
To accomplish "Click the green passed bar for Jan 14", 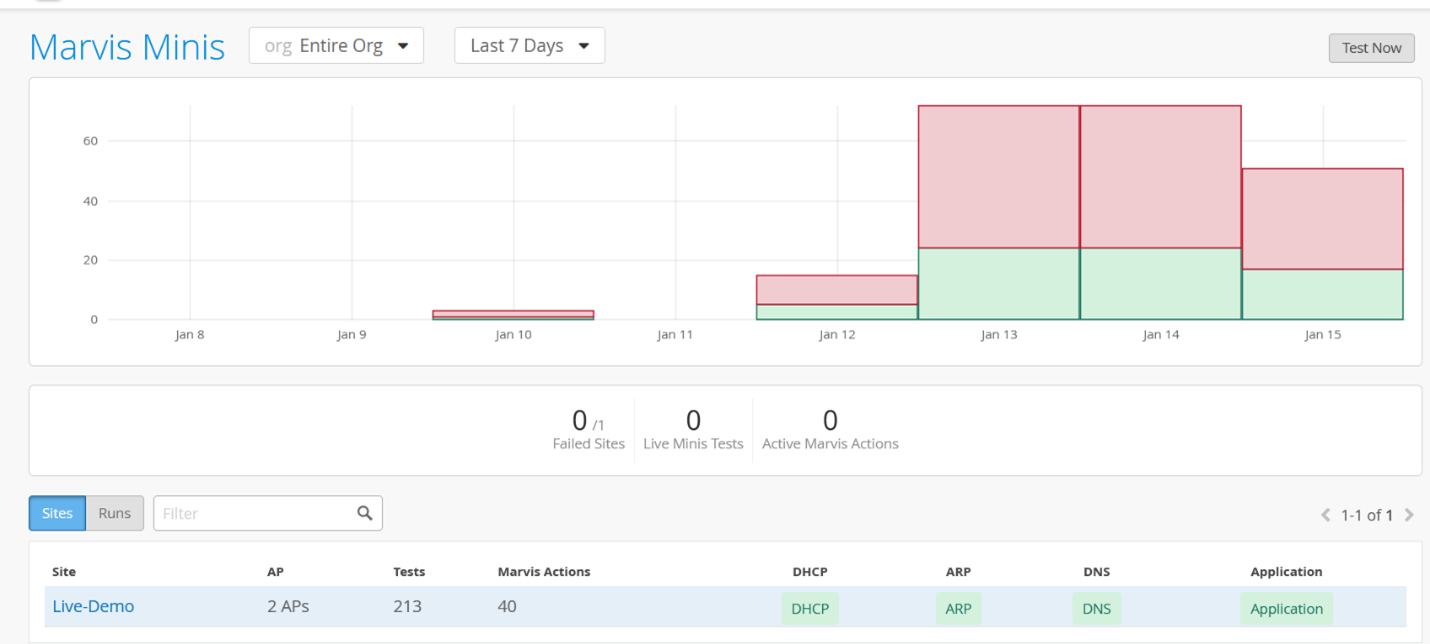I will pos(1161,284).
